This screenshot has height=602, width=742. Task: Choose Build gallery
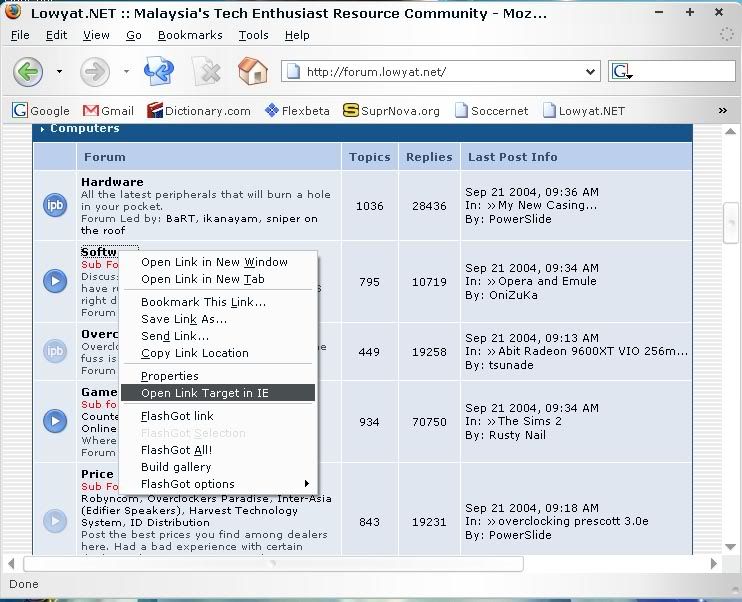coord(218,467)
